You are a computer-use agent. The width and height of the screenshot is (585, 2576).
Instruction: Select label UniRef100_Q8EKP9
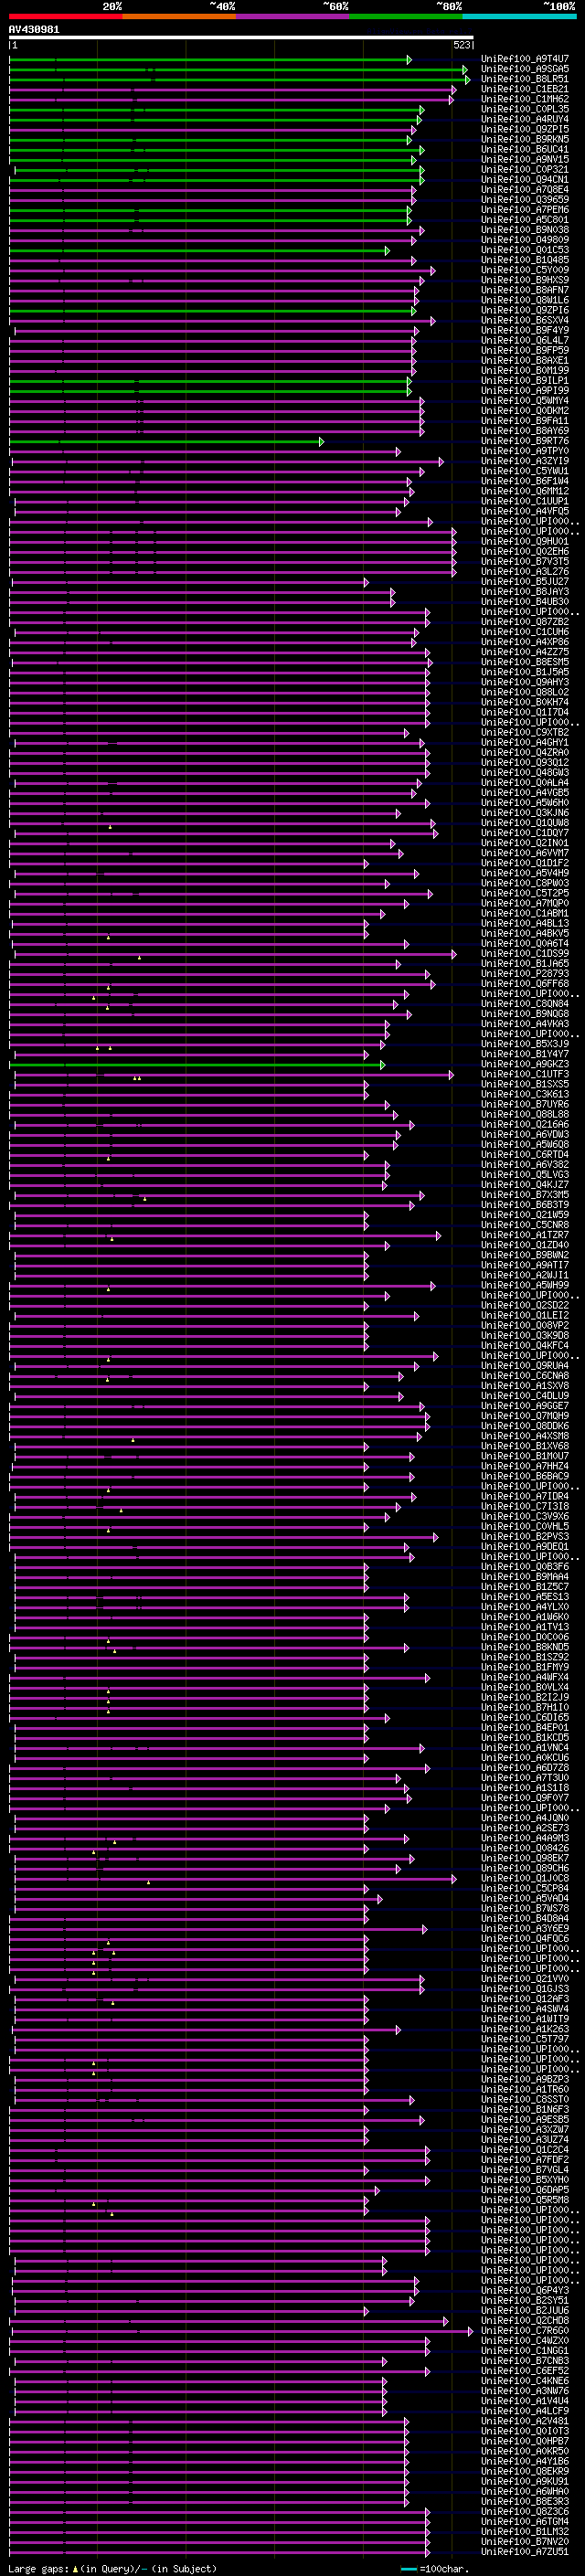point(525,2472)
